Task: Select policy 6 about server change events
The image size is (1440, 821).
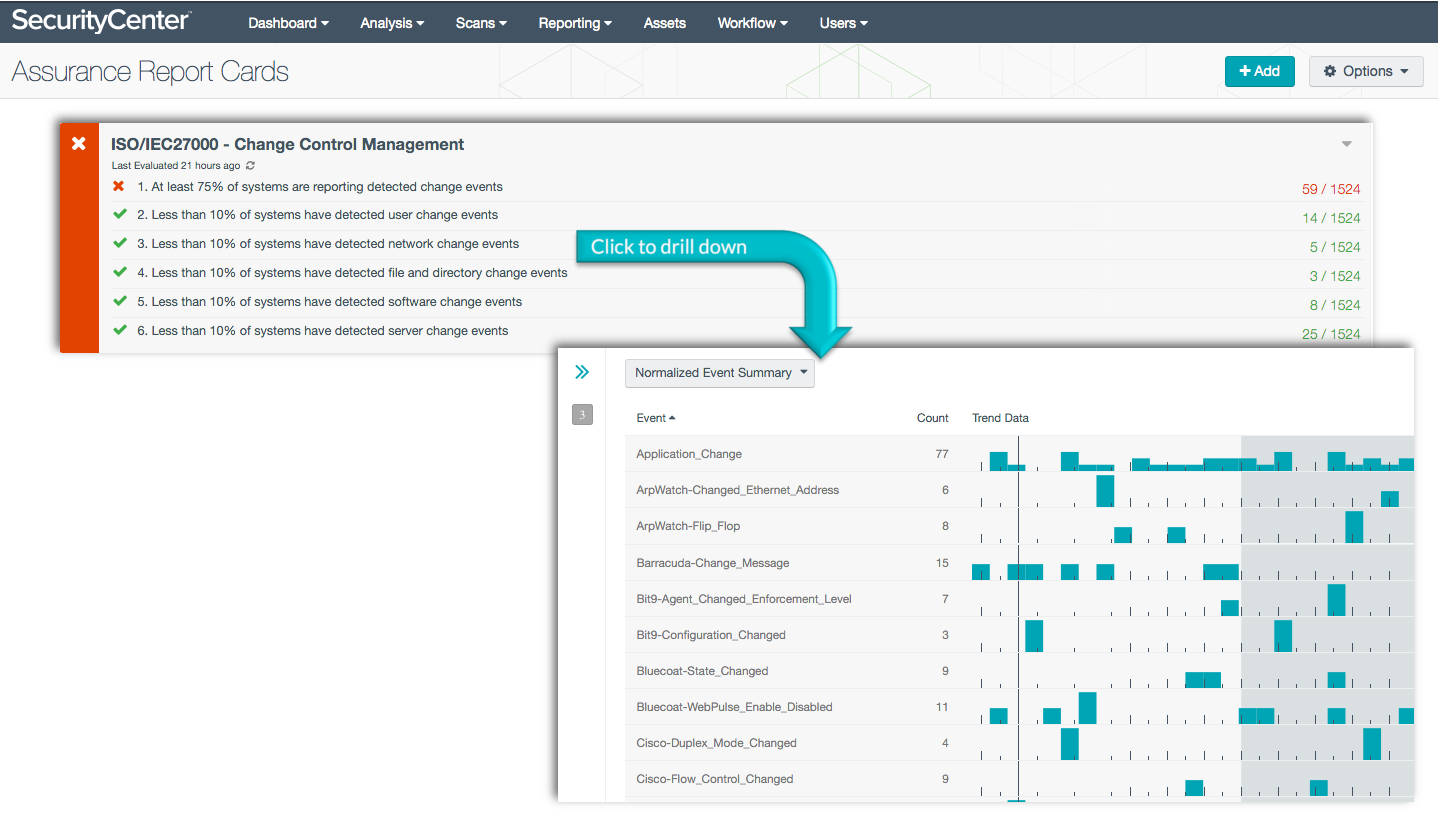Action: pos(322,331)
